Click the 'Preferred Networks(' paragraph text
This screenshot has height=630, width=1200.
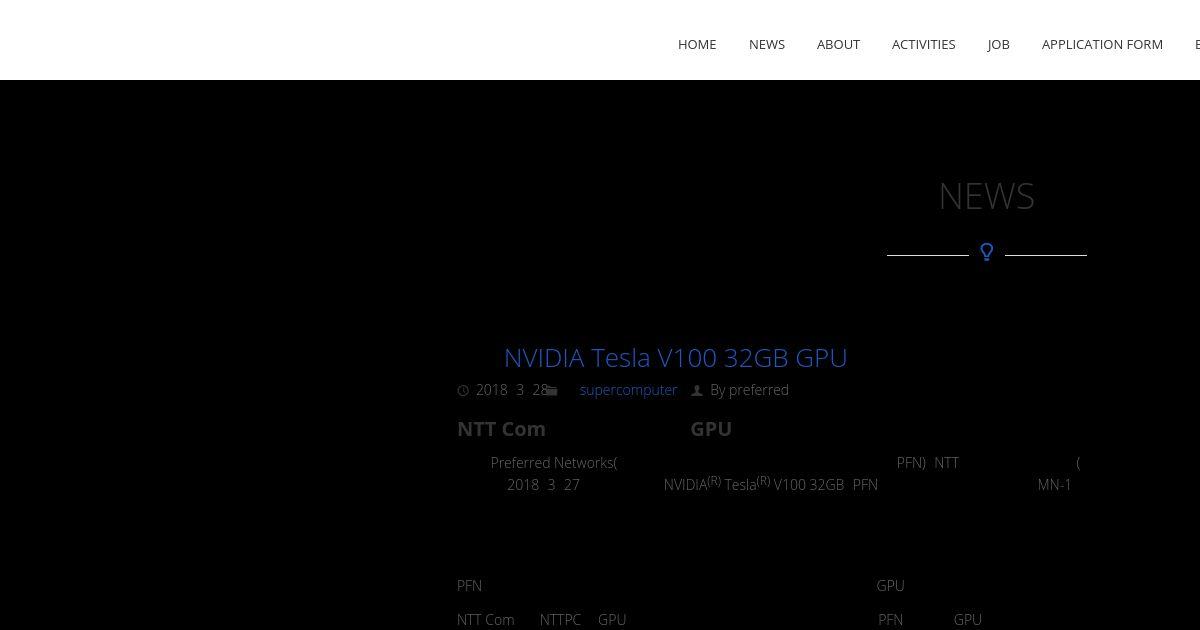click(554, 463)
